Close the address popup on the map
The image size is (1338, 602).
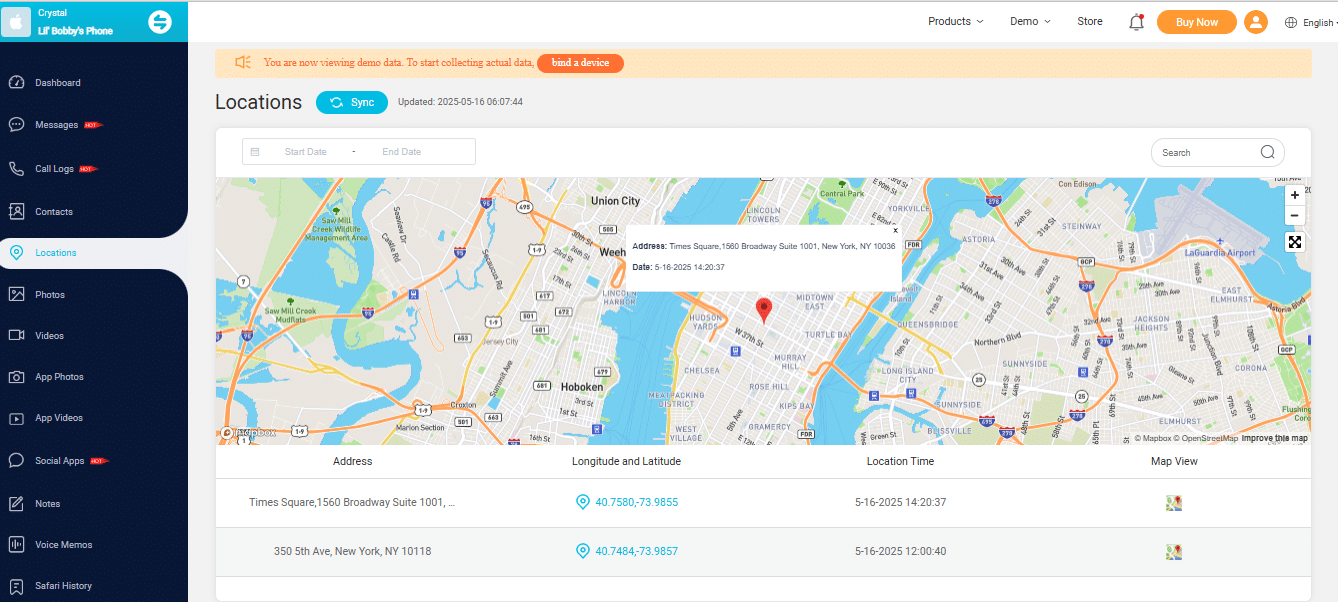pos(895,230)
